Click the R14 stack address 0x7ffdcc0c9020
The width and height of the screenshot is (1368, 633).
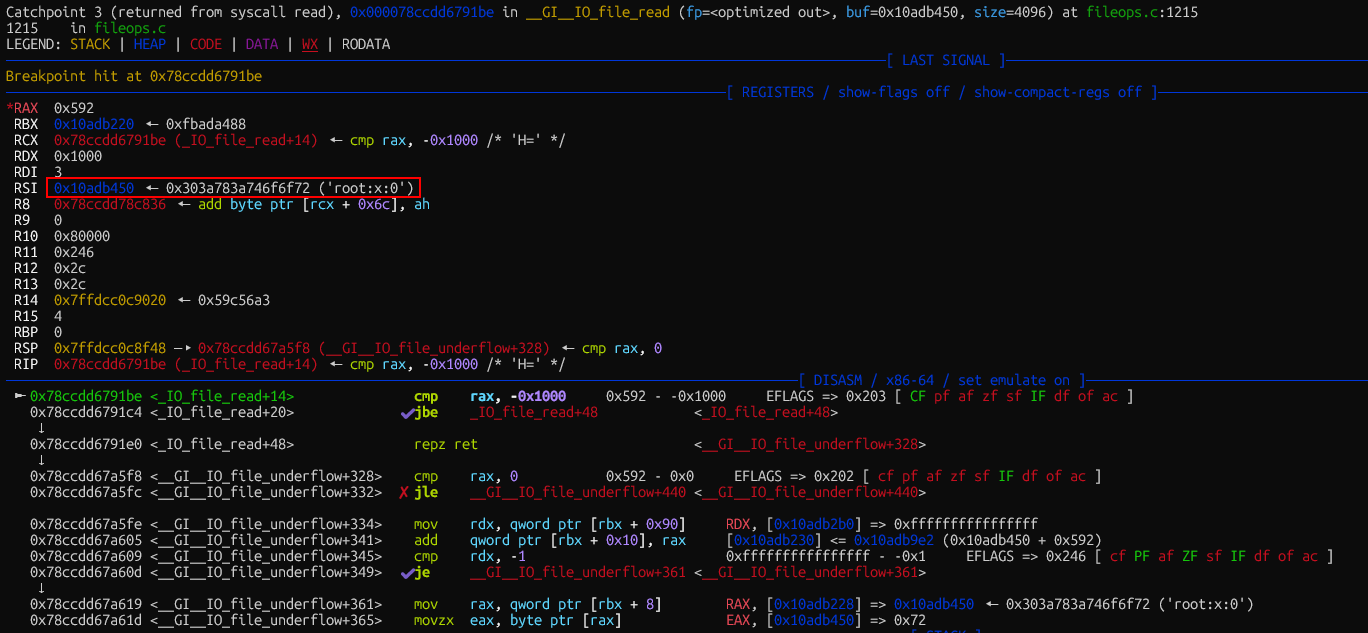110,300
